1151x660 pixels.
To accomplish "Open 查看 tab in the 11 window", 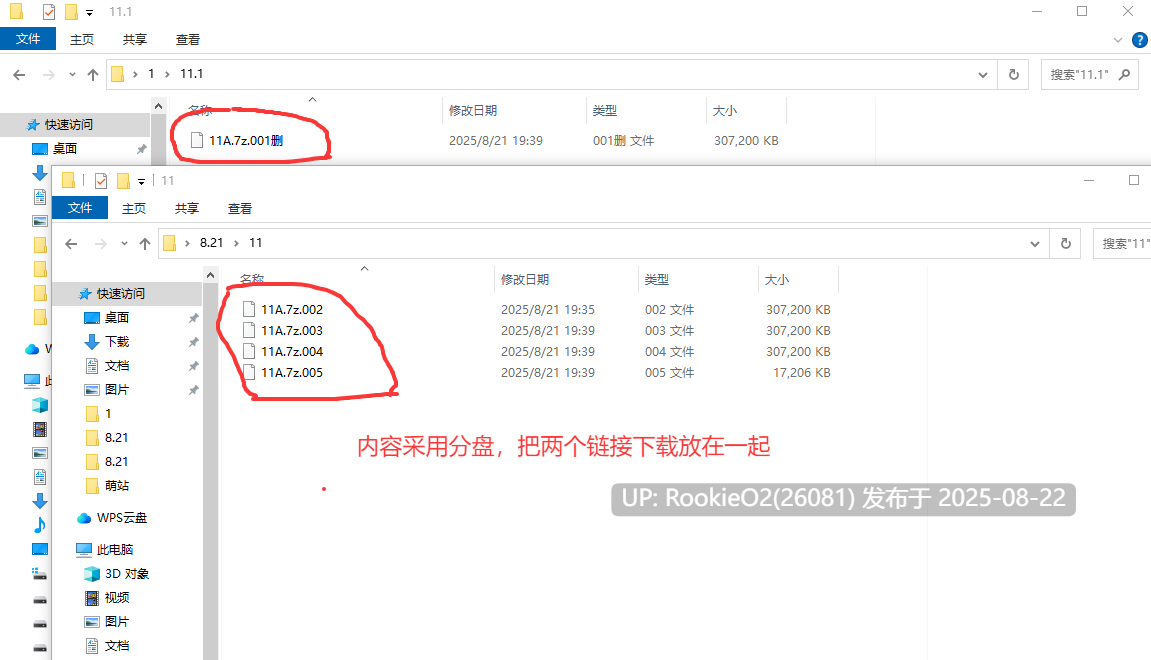I will (x=239, y=208).
